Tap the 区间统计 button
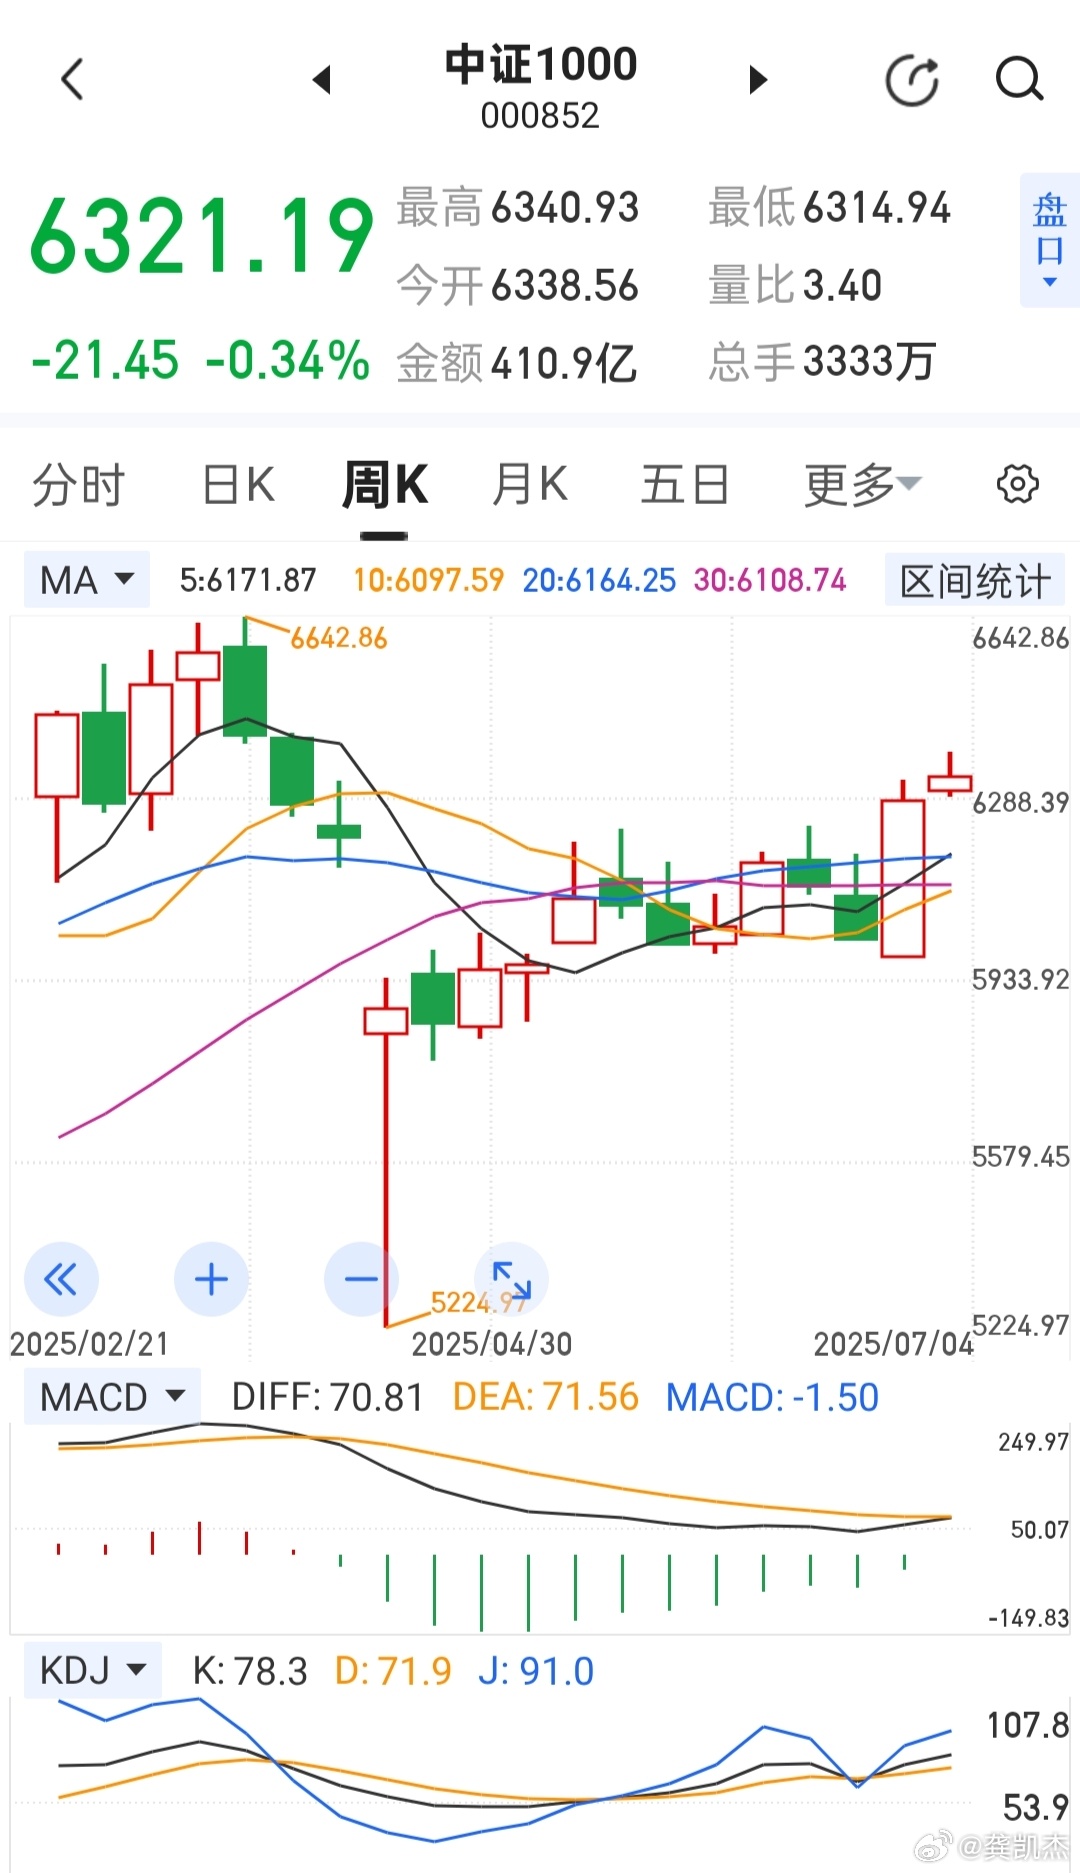Image resolution: width=1080 pixels, height=1873 pixels. point(975,580)
